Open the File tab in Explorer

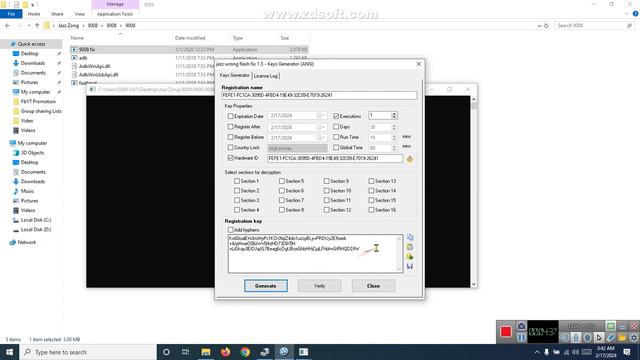[x=11, y=14]
